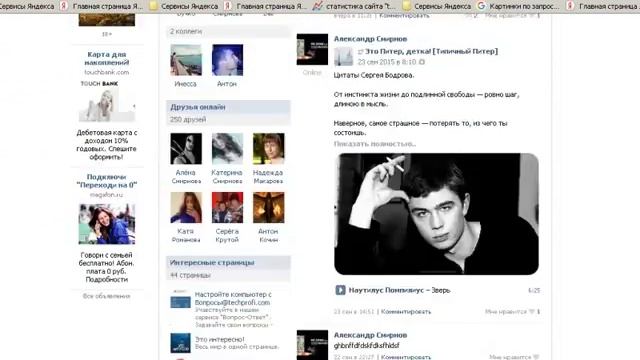The height and width of the screenshot is (360, 640).
Task: Open Александр Смирнов's name on the Питер repost
Action: point(370,39)
